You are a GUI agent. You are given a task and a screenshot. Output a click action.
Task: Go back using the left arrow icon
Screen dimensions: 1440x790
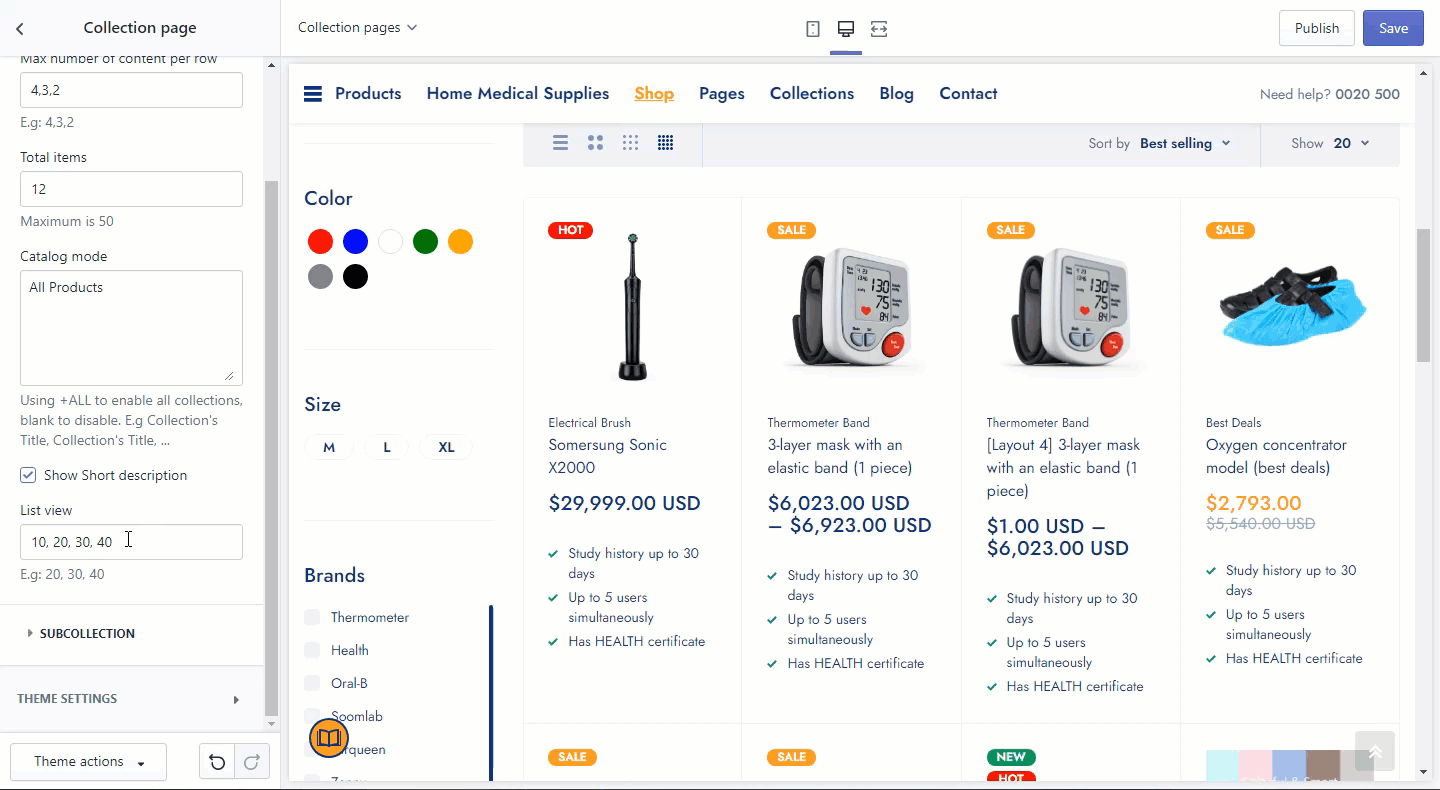[x=20, y=28]
